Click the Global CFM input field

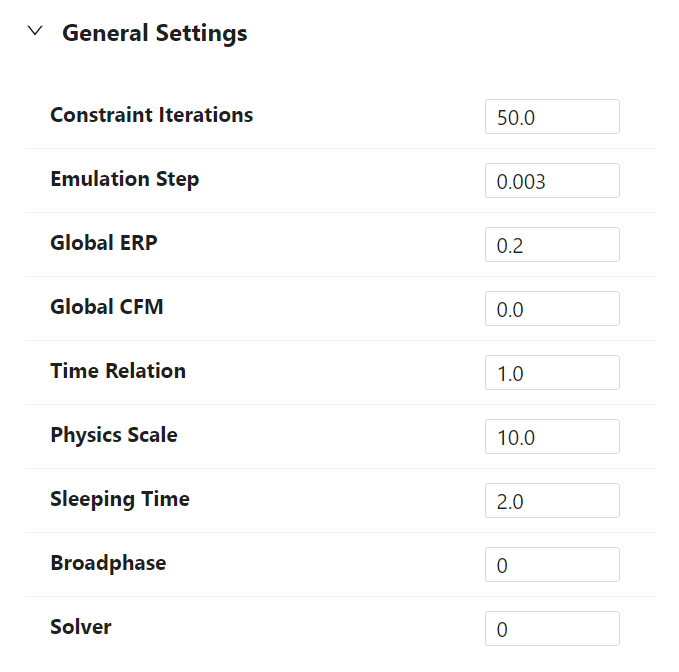pos(552,309)
